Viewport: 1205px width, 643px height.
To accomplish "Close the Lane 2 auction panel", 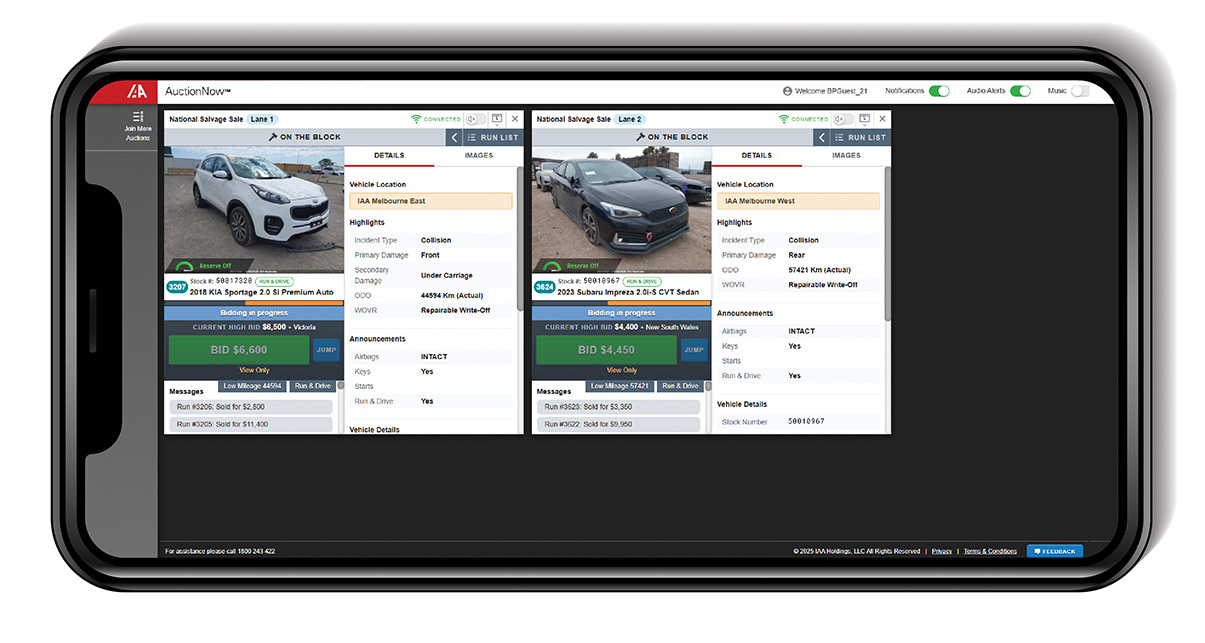I will 882,119.
